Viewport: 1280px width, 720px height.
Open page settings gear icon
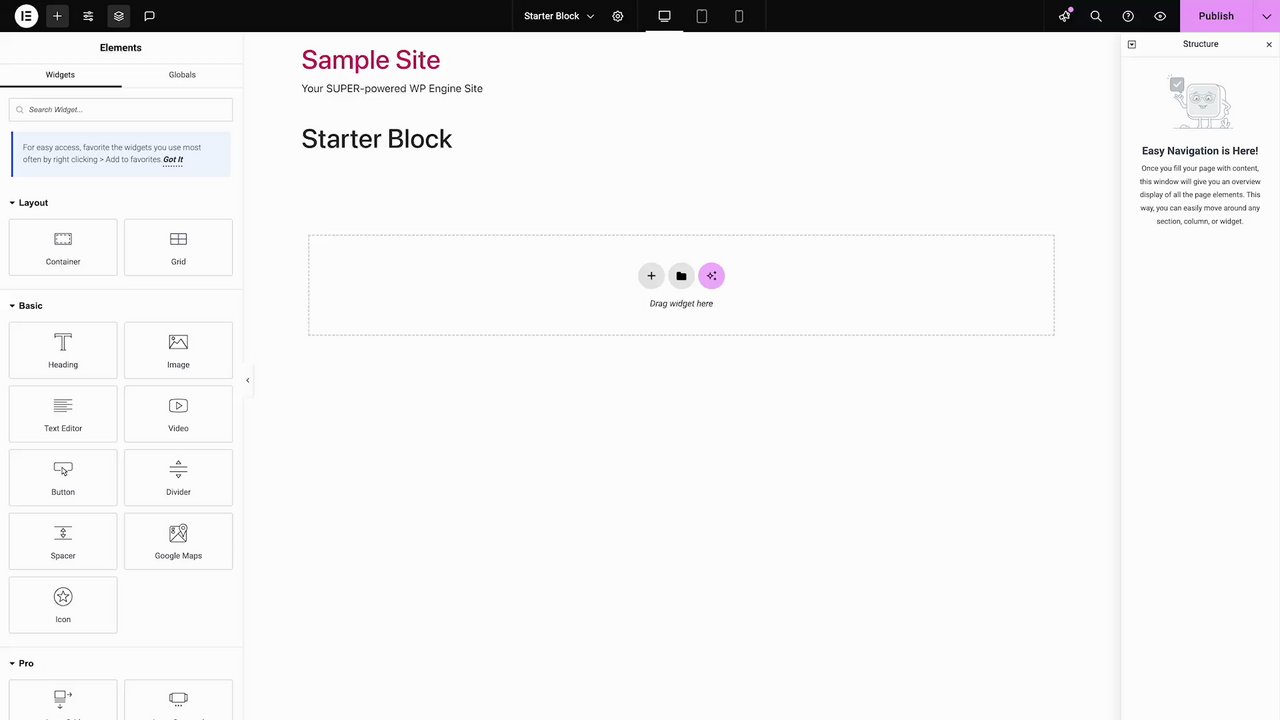(x=618, y=16)
